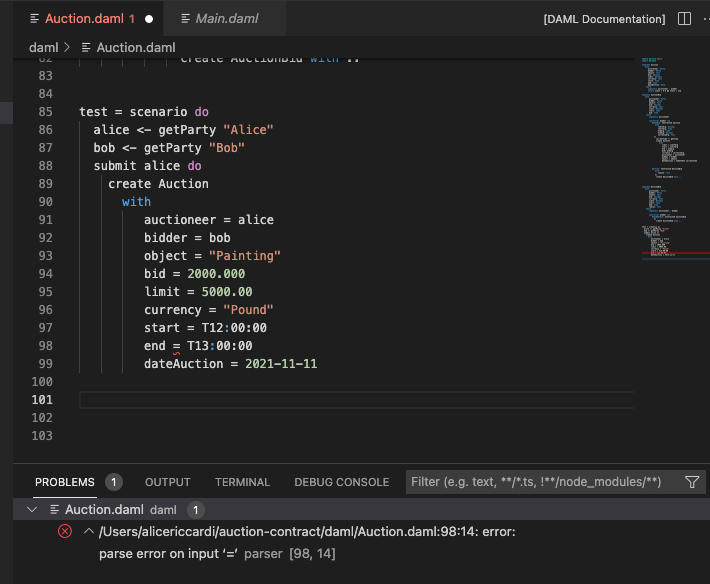Click the file icon beside Auction.daml in Problems

coord(55,510)
